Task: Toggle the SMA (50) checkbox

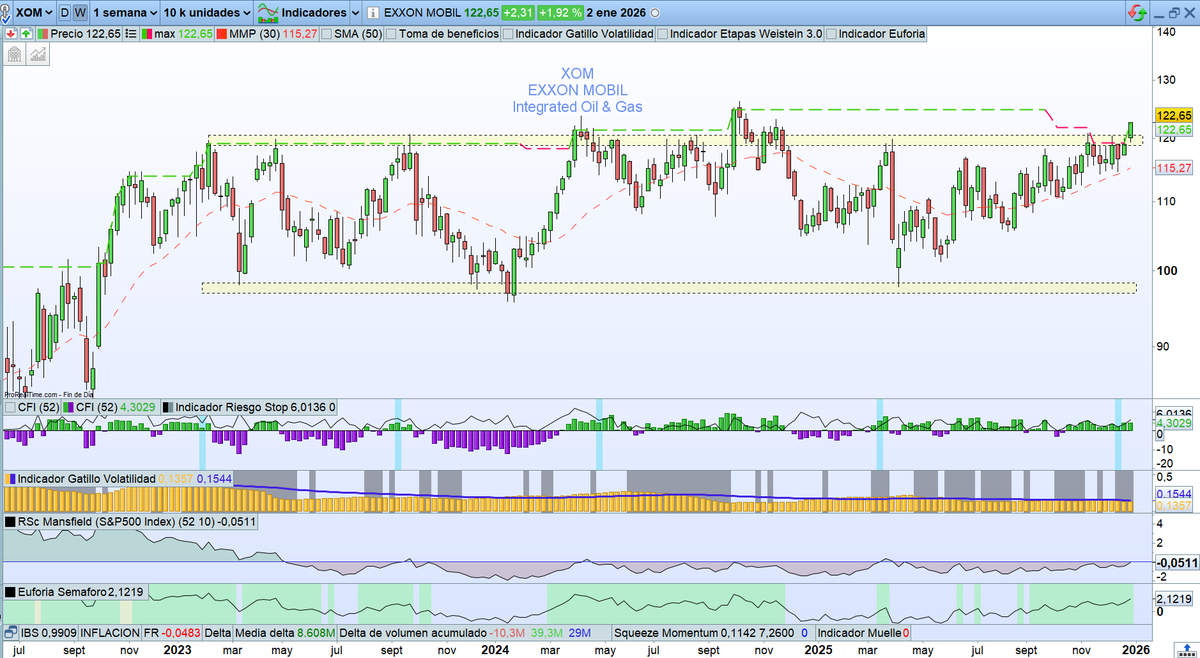Action: pos(326,34)
